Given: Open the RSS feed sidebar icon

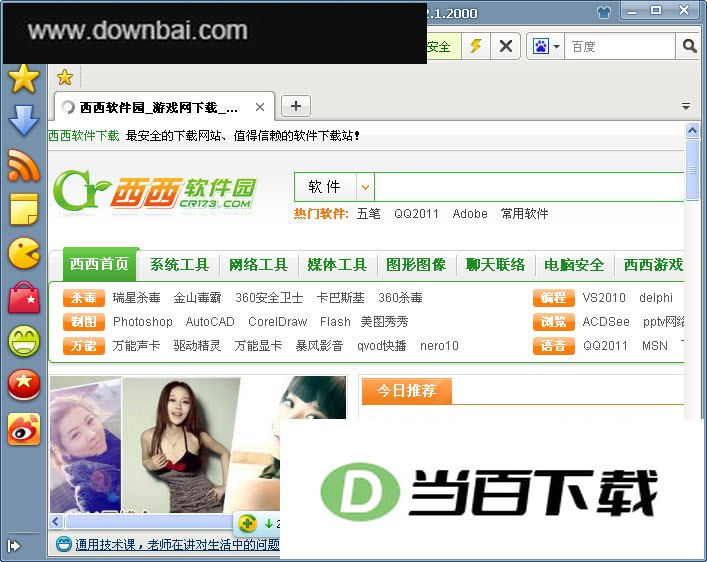Looking at the screenshot, I should (x=23, y=166).
